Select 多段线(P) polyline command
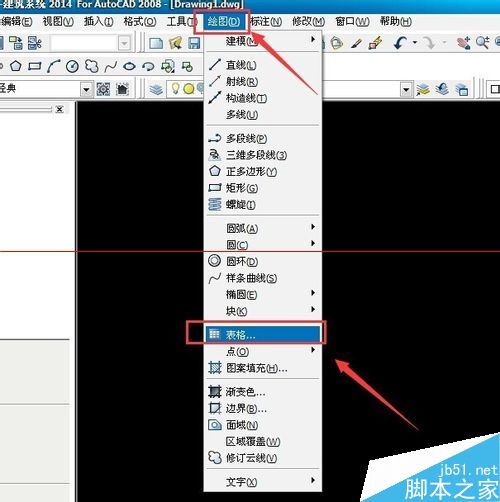 [x=263, y=138]
